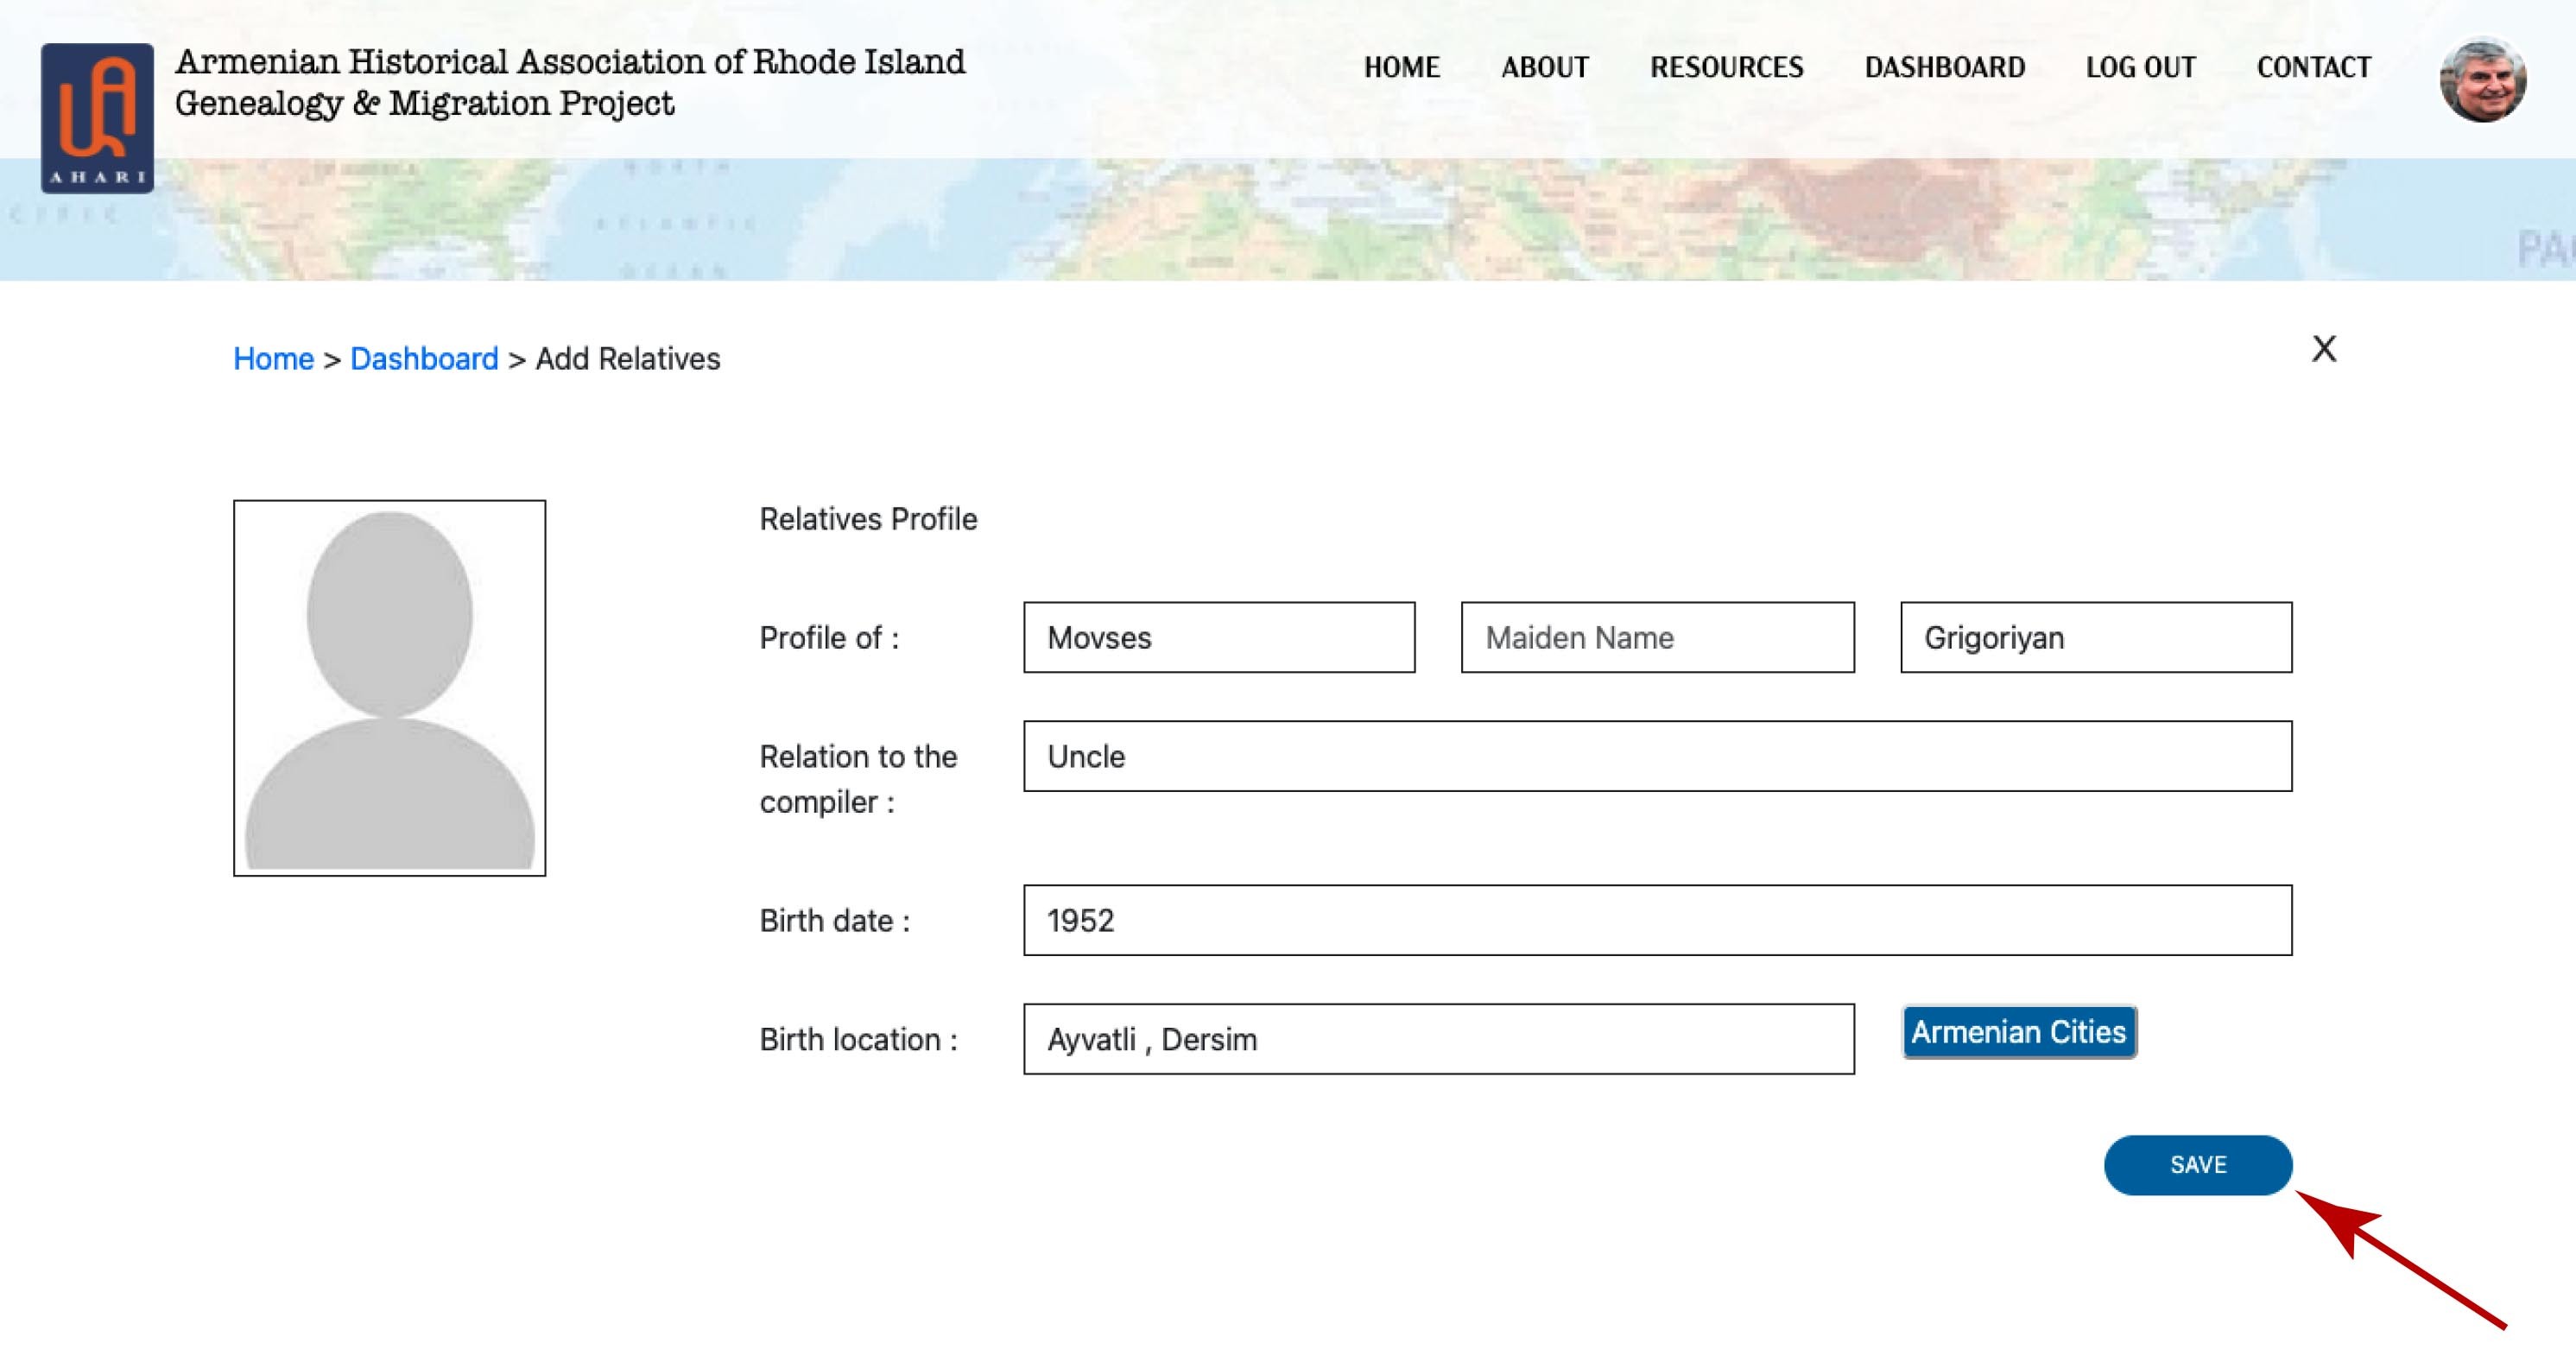Click the user avatar photo
2576x1362 pixels.
2482,80
